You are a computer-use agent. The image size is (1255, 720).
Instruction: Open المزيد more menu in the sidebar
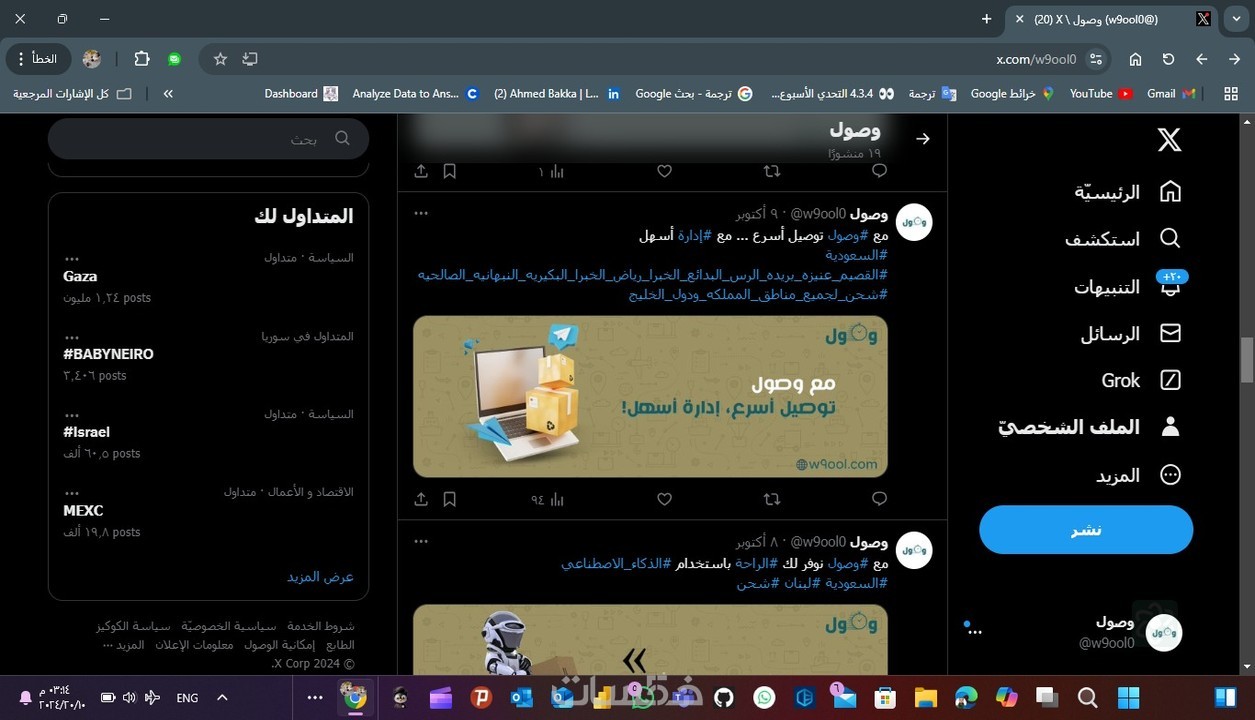(x=1139, y=475)
